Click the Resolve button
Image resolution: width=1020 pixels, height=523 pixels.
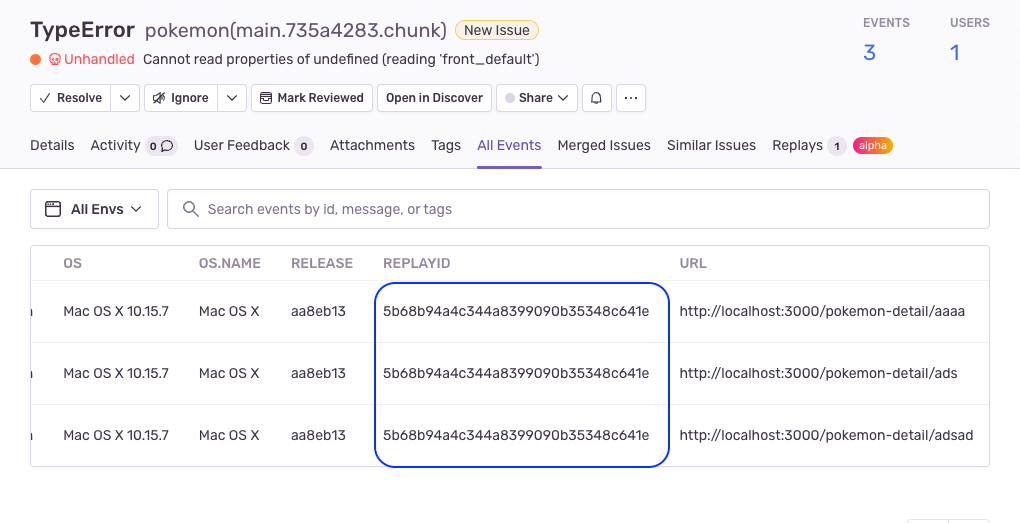(70, 98)
